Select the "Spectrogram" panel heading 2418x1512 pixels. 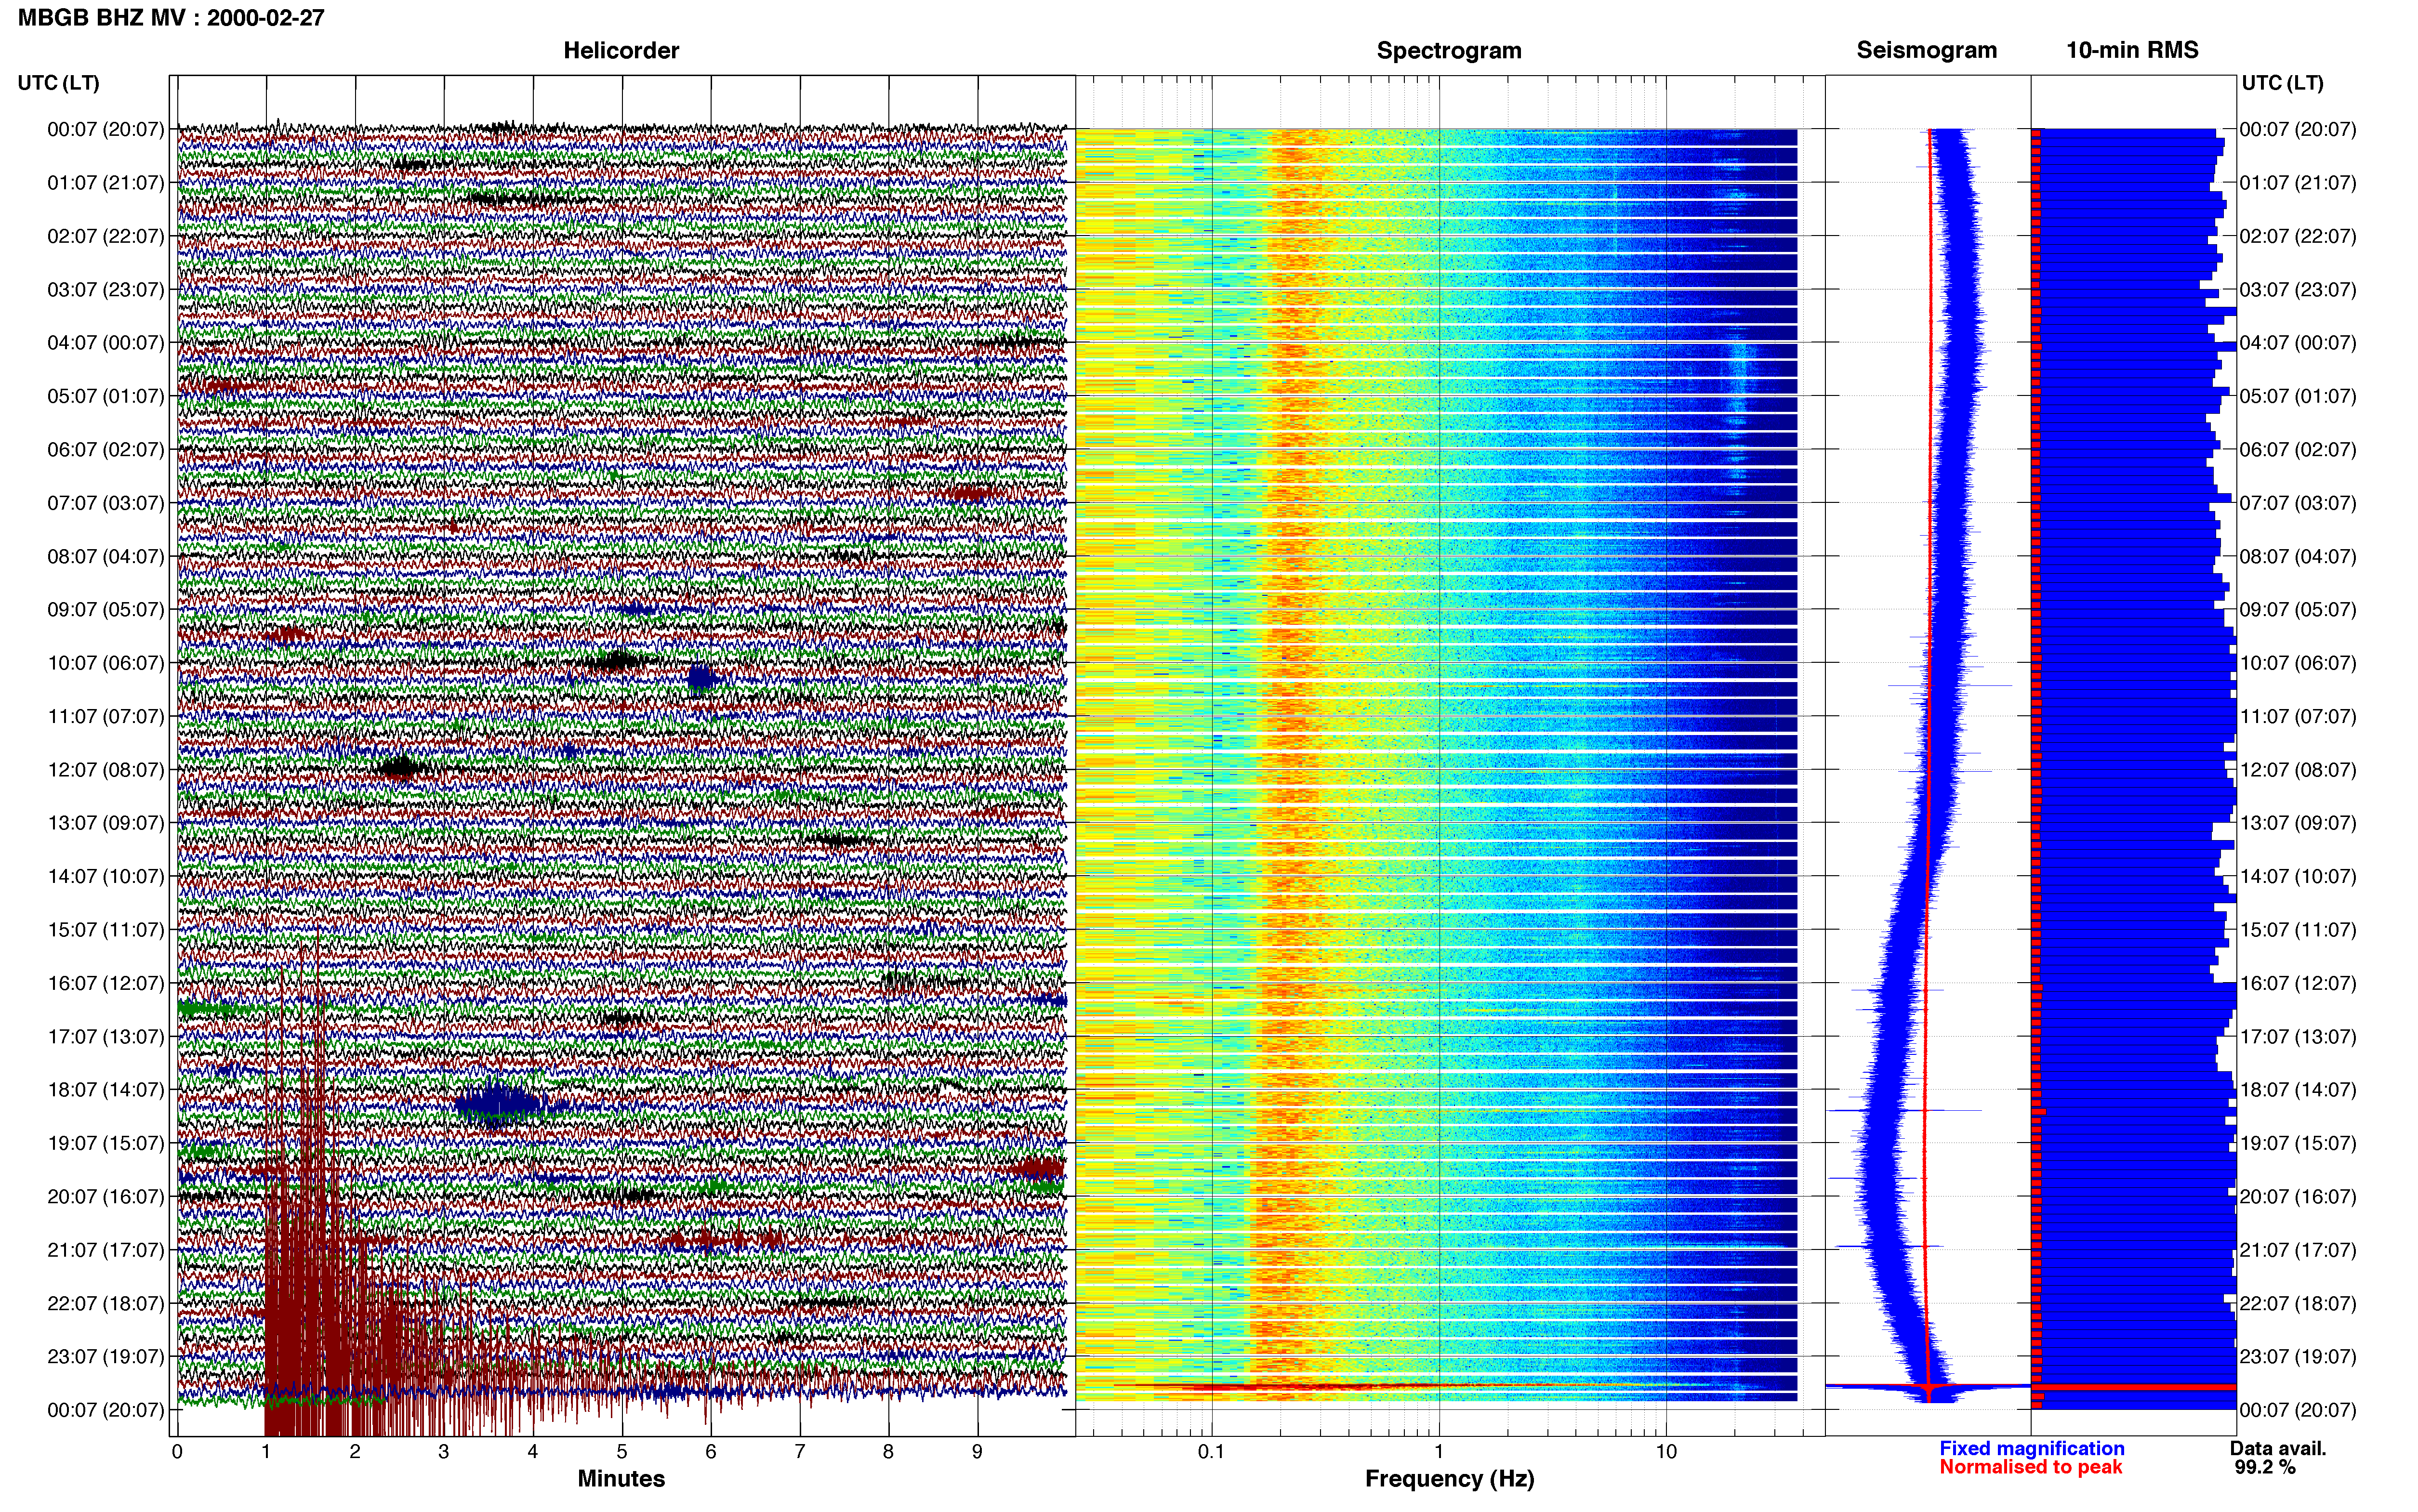point(1449,50)
